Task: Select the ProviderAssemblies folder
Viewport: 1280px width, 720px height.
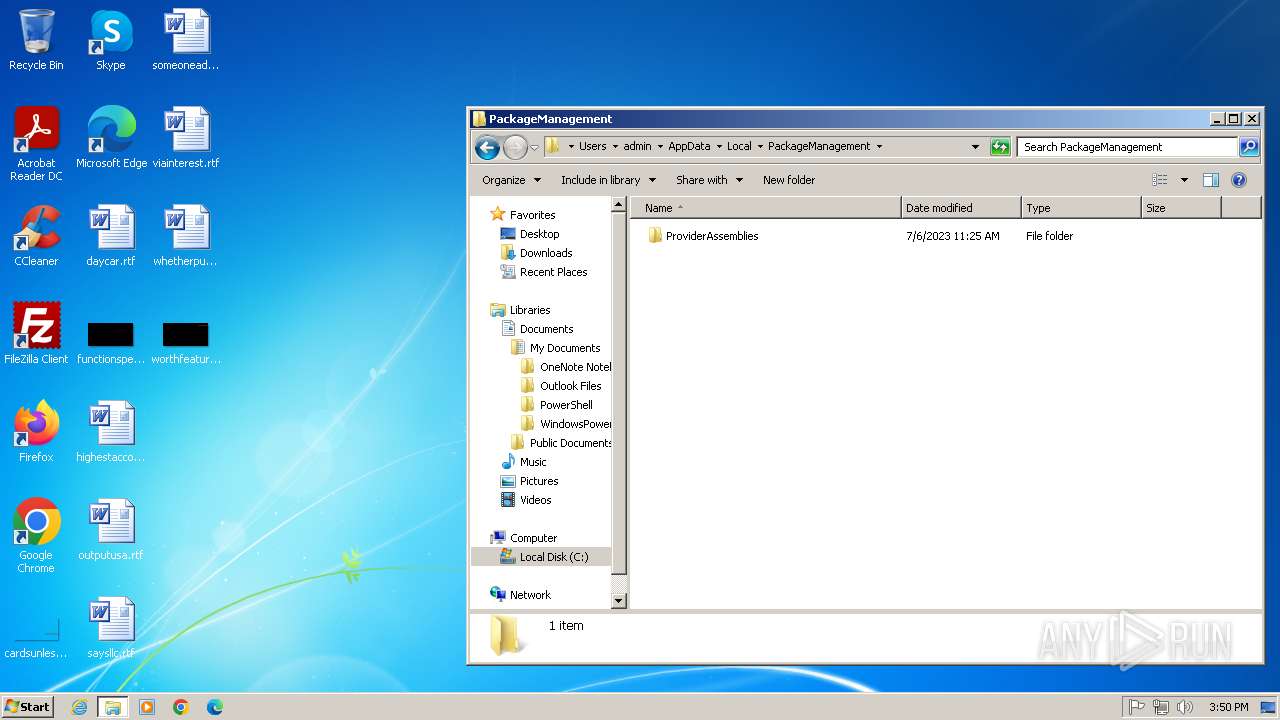Action: click(703, 236)
